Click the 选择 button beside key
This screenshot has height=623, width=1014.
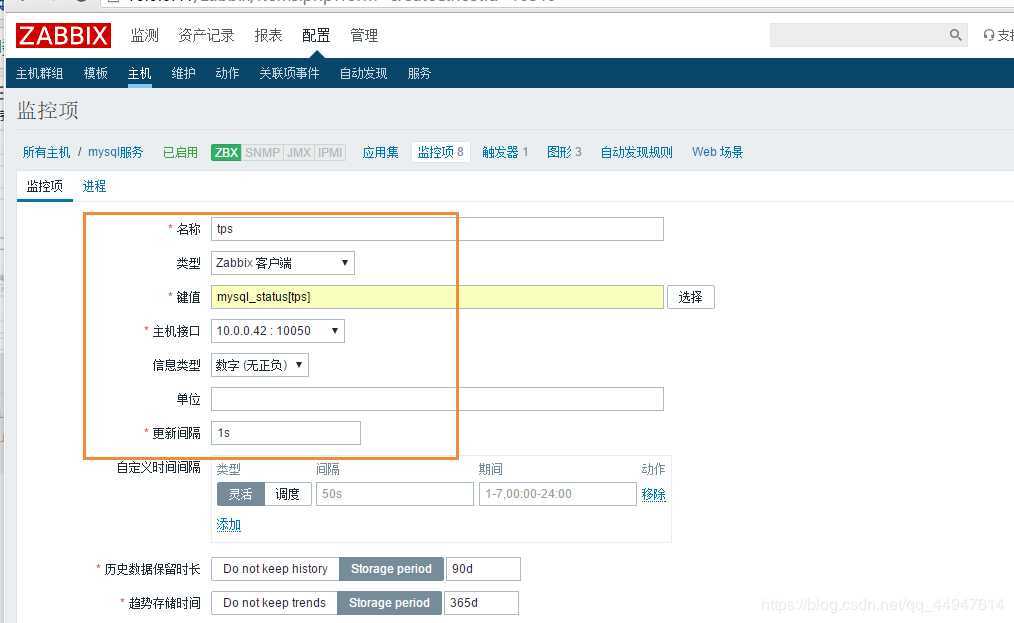[691, 297]
